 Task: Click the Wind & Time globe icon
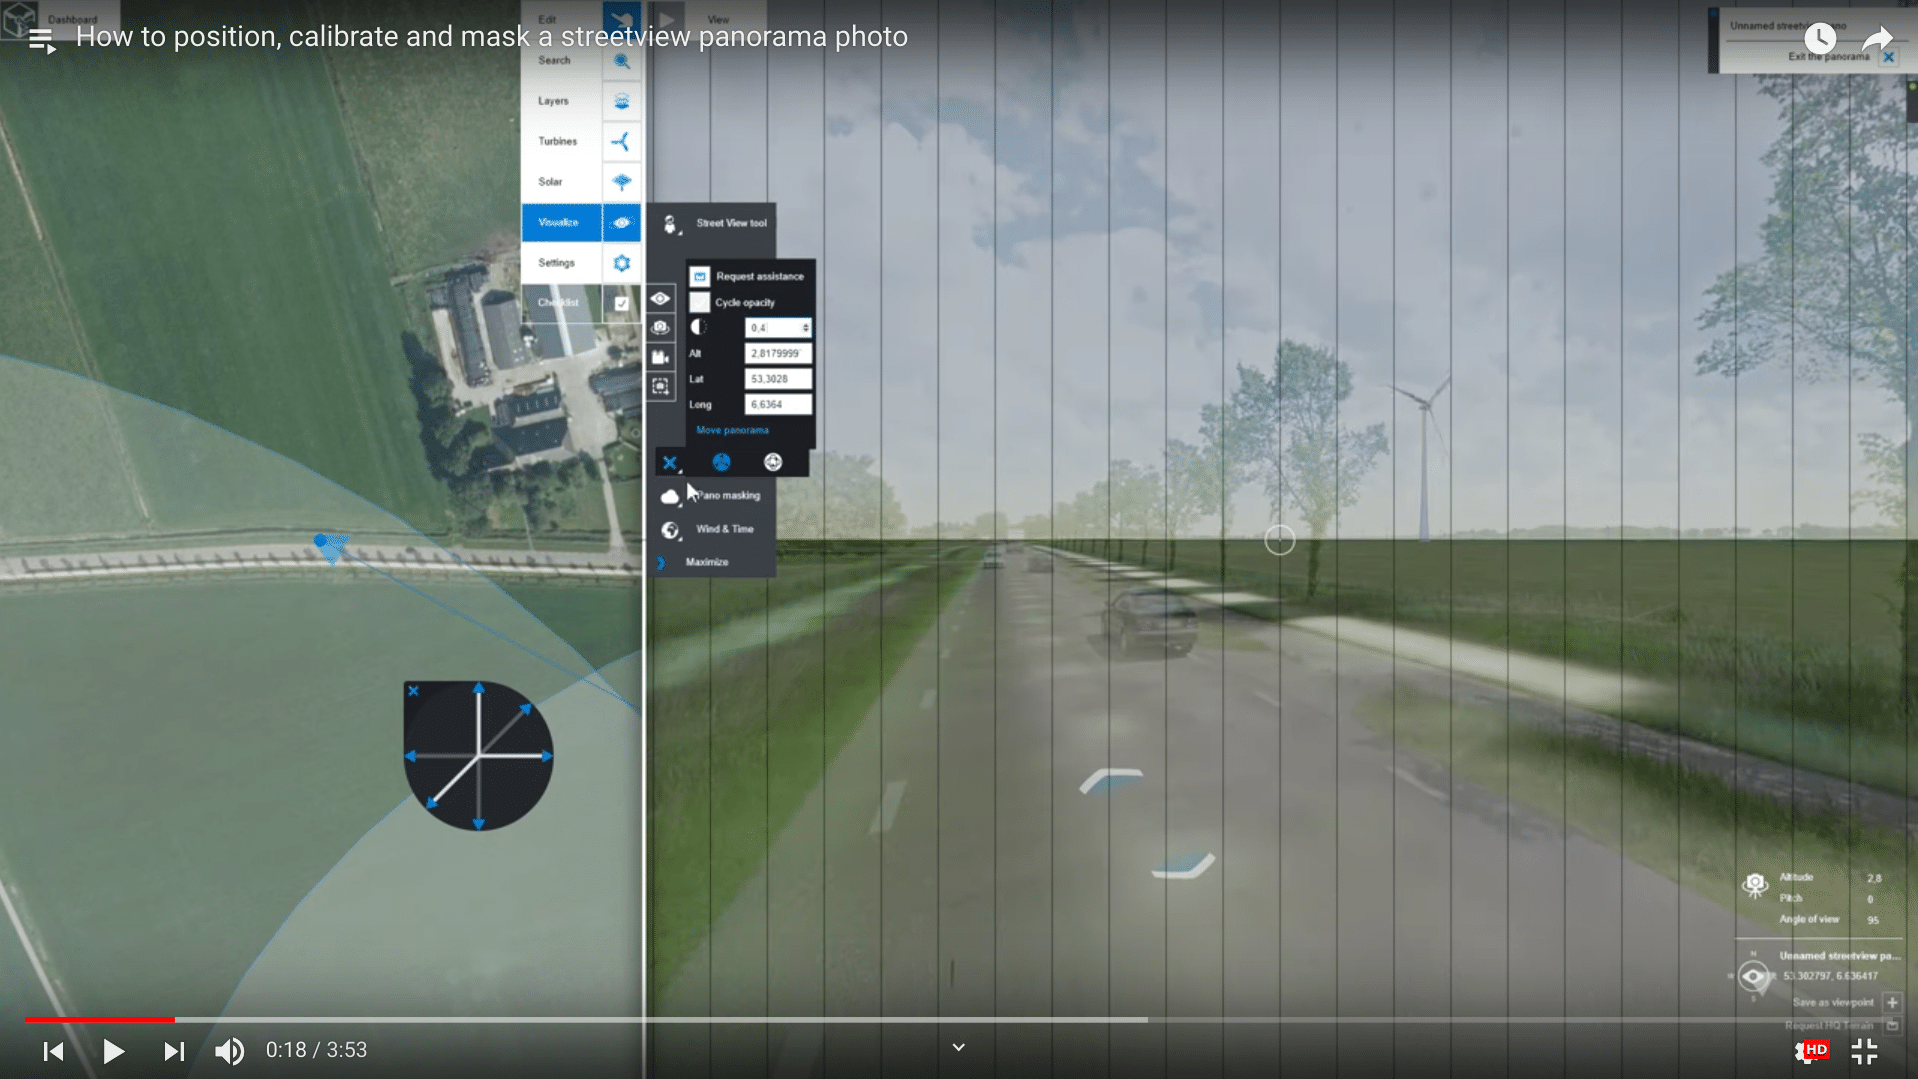[x=670, y=530]
